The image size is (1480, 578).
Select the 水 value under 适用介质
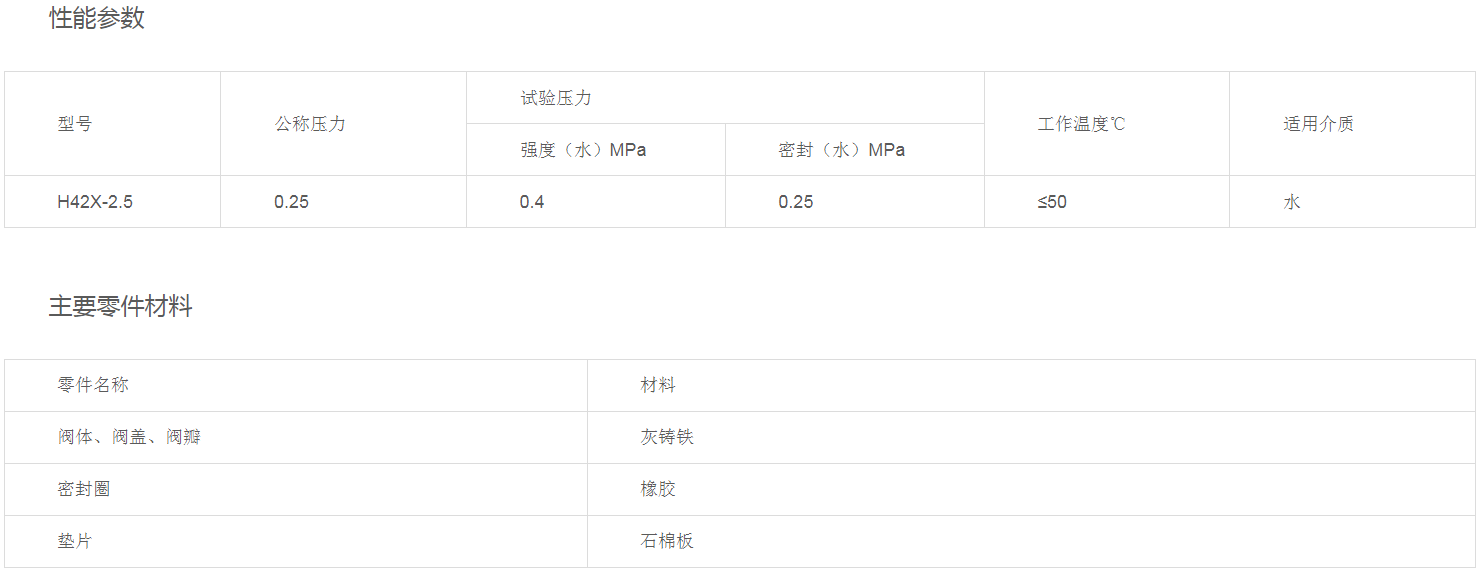1292,202
